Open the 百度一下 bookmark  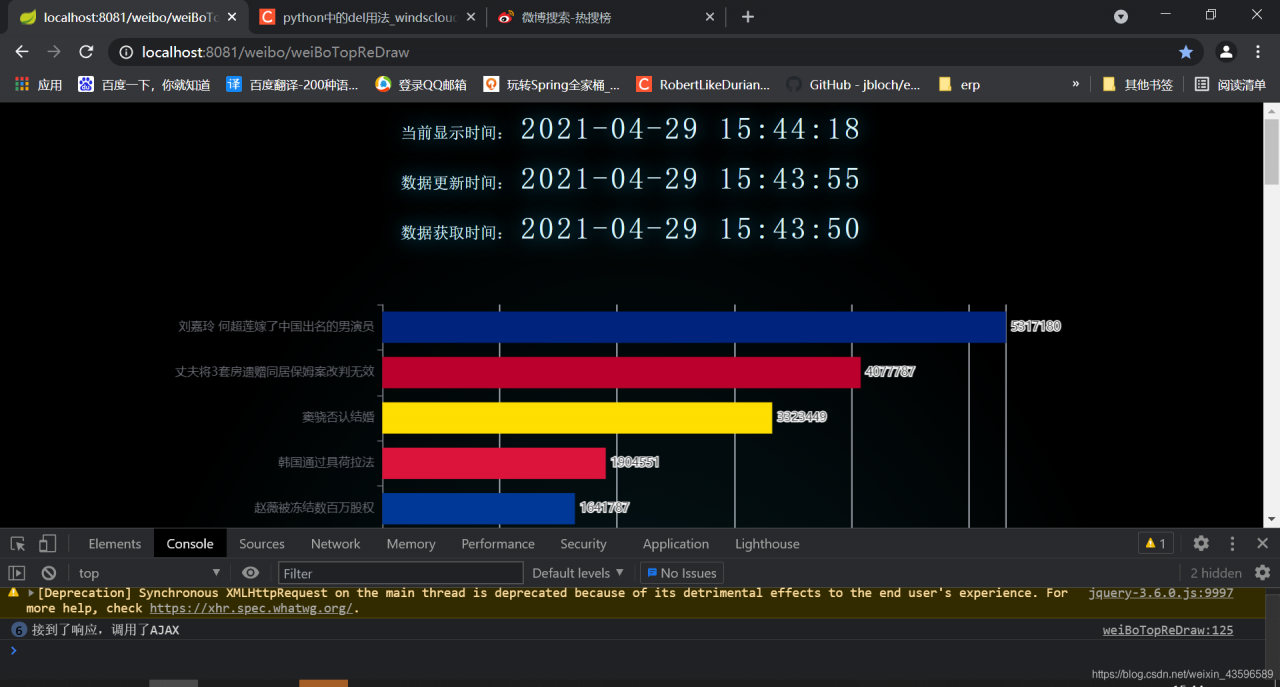point(144,85)
